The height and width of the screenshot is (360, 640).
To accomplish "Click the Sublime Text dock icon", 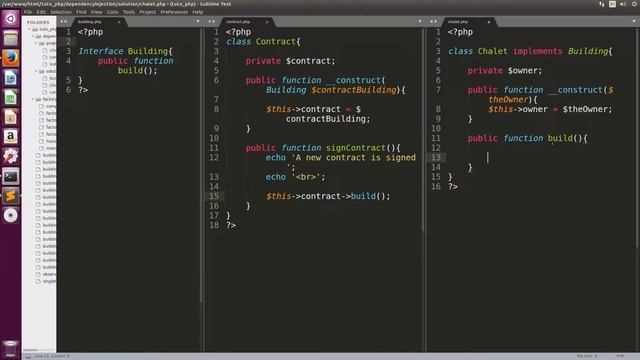I will click(11, 196).
